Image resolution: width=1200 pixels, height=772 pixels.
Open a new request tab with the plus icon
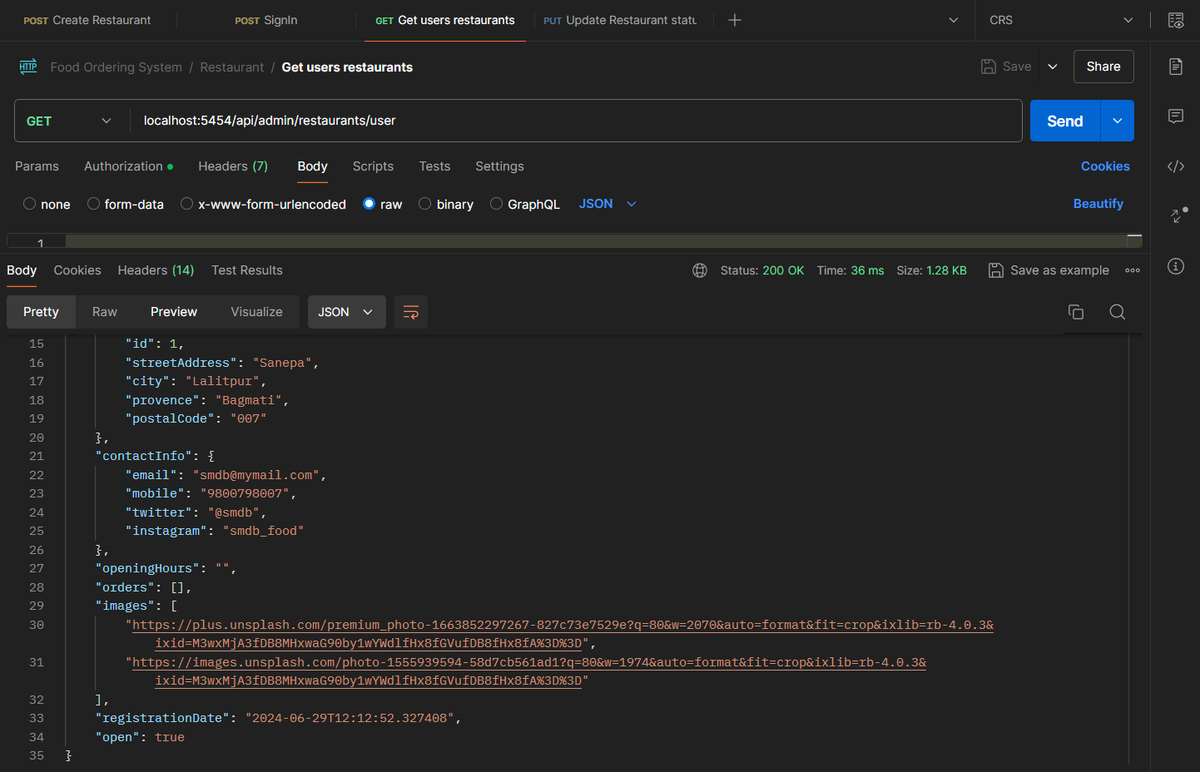tap(735, 20)
